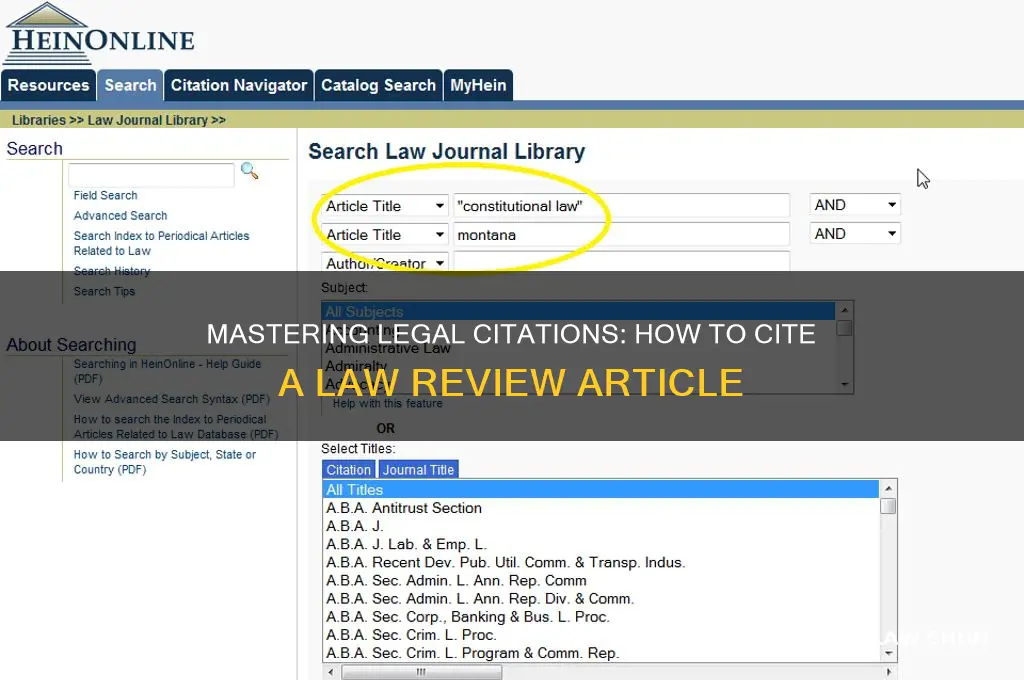Open first Article Title field dropdown

(385, 206)
